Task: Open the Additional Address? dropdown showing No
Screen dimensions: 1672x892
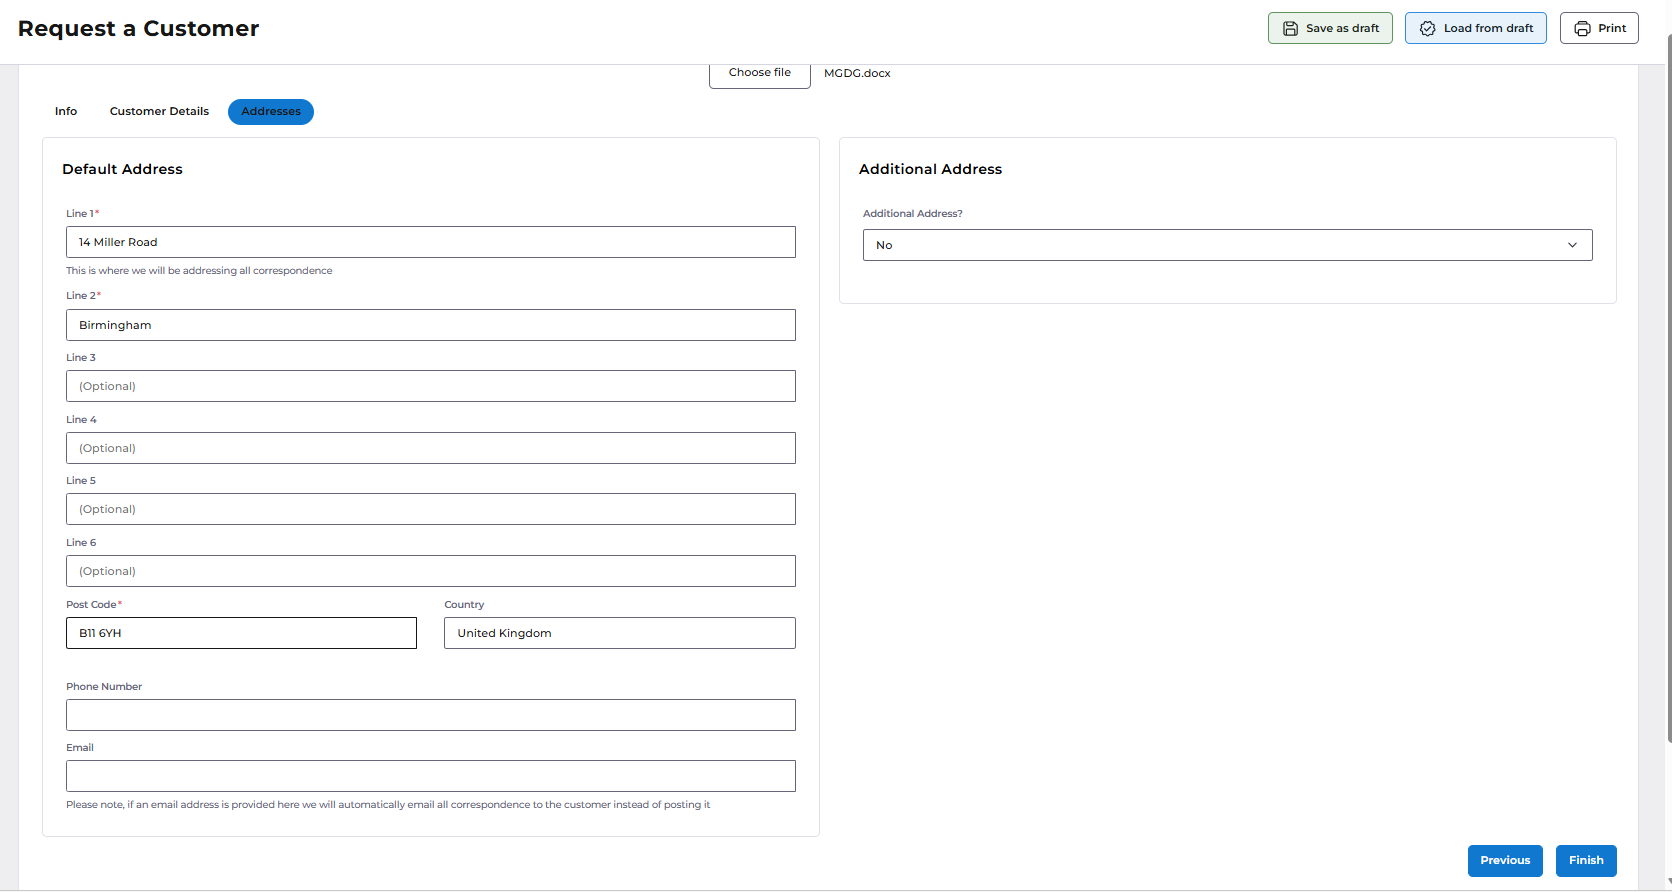Action: 1227,245
